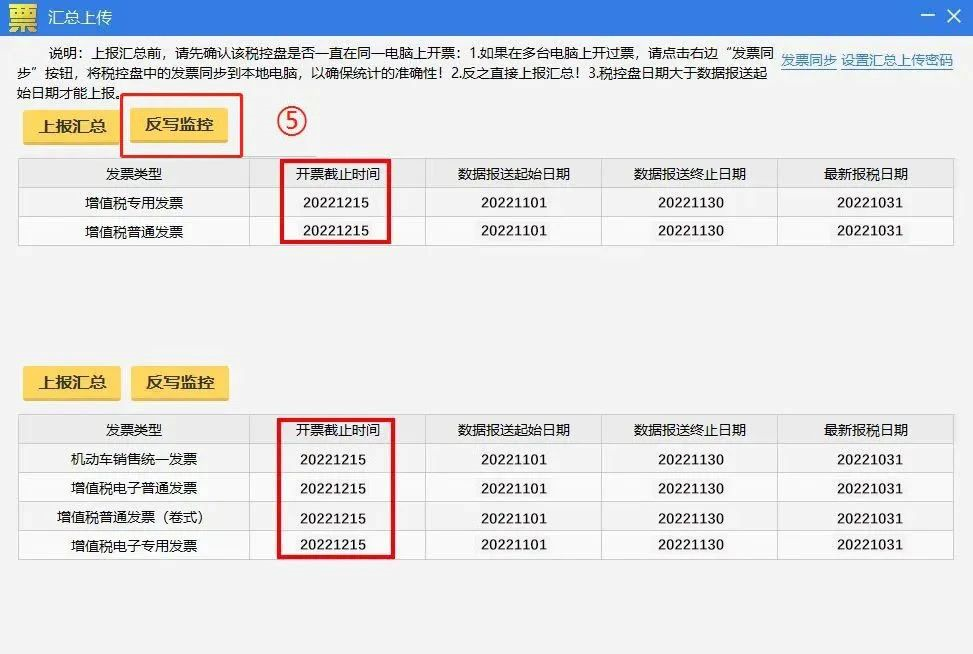
Task: Click the bottom 反写监控 button
Action: [180, 383]
